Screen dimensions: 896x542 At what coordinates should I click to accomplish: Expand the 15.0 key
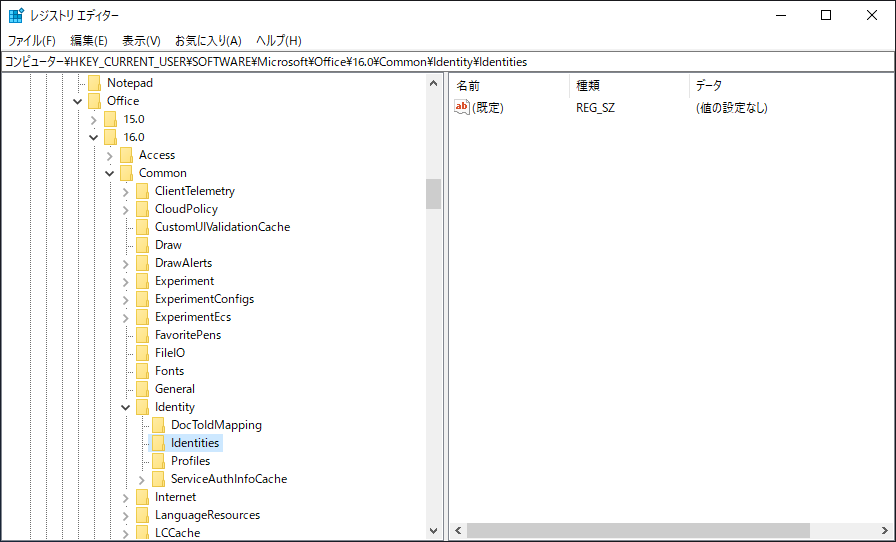tap(94, 119)
